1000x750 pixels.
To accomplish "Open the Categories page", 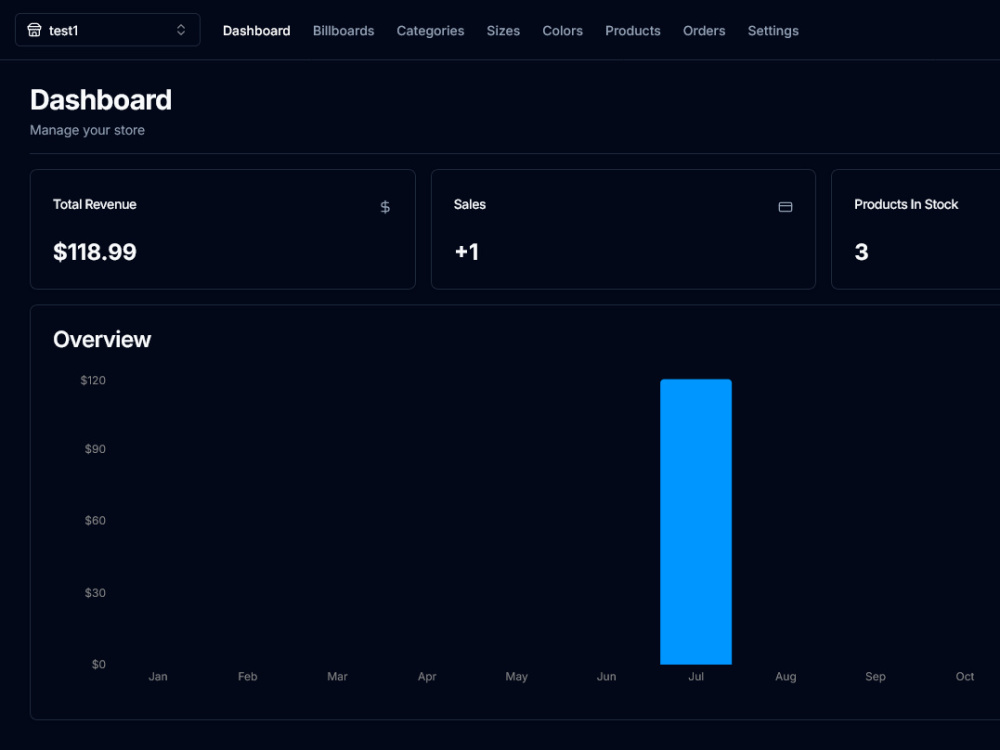I will pos(430,31).
